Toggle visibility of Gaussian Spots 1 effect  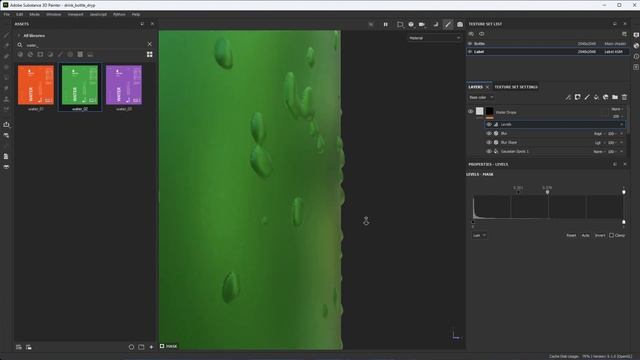pyautogui.click(x=489, y=151)
